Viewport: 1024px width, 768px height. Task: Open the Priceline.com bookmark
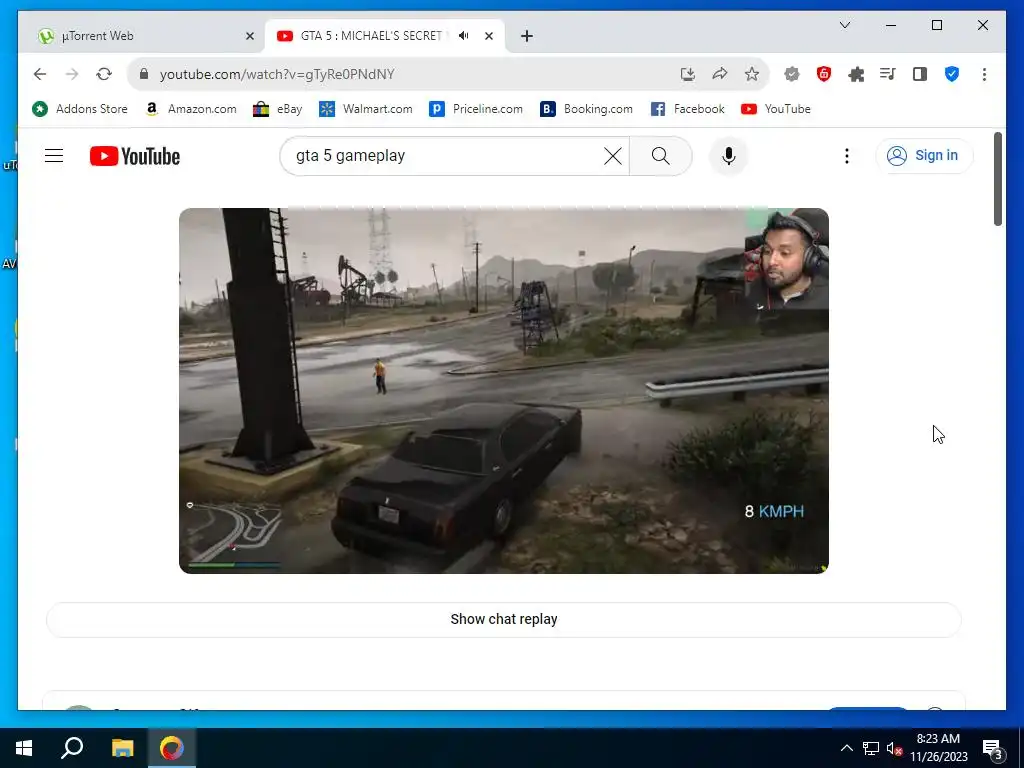coord(476,109)
